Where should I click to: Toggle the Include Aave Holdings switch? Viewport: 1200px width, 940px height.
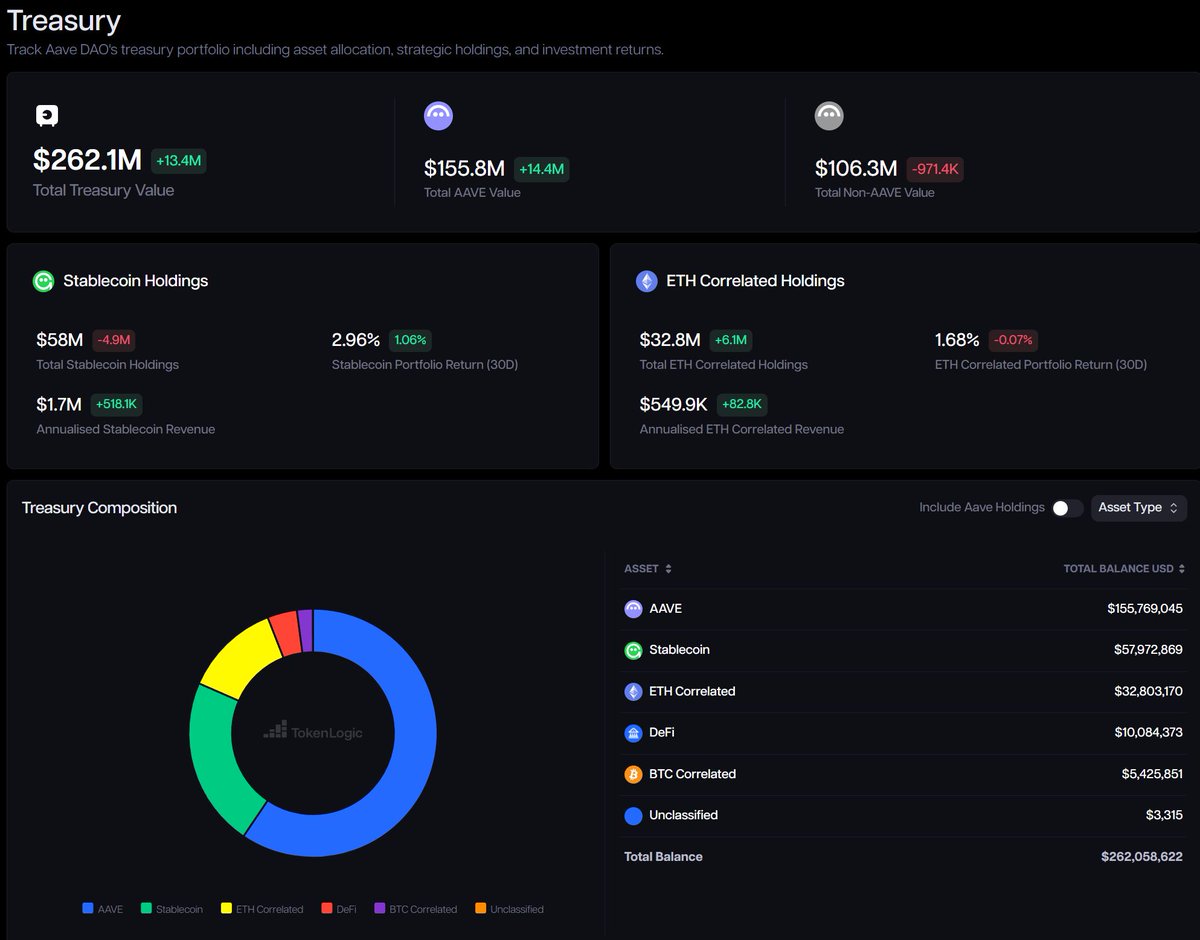coord(1067,508)
